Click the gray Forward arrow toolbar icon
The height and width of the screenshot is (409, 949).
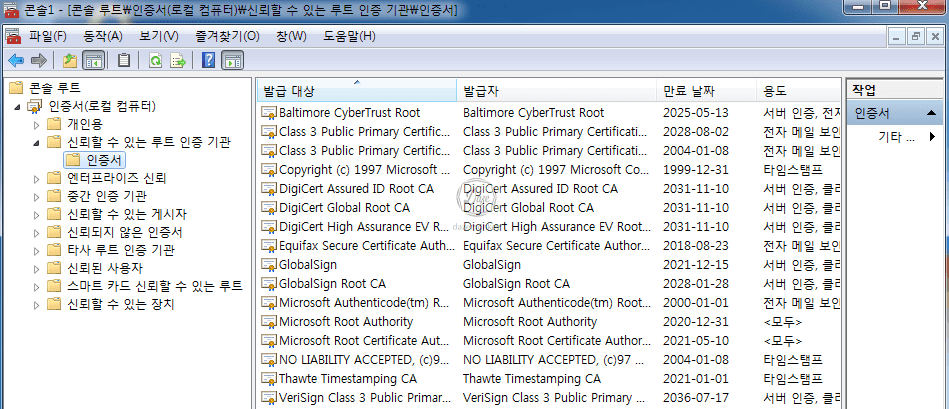pos(39,61)
